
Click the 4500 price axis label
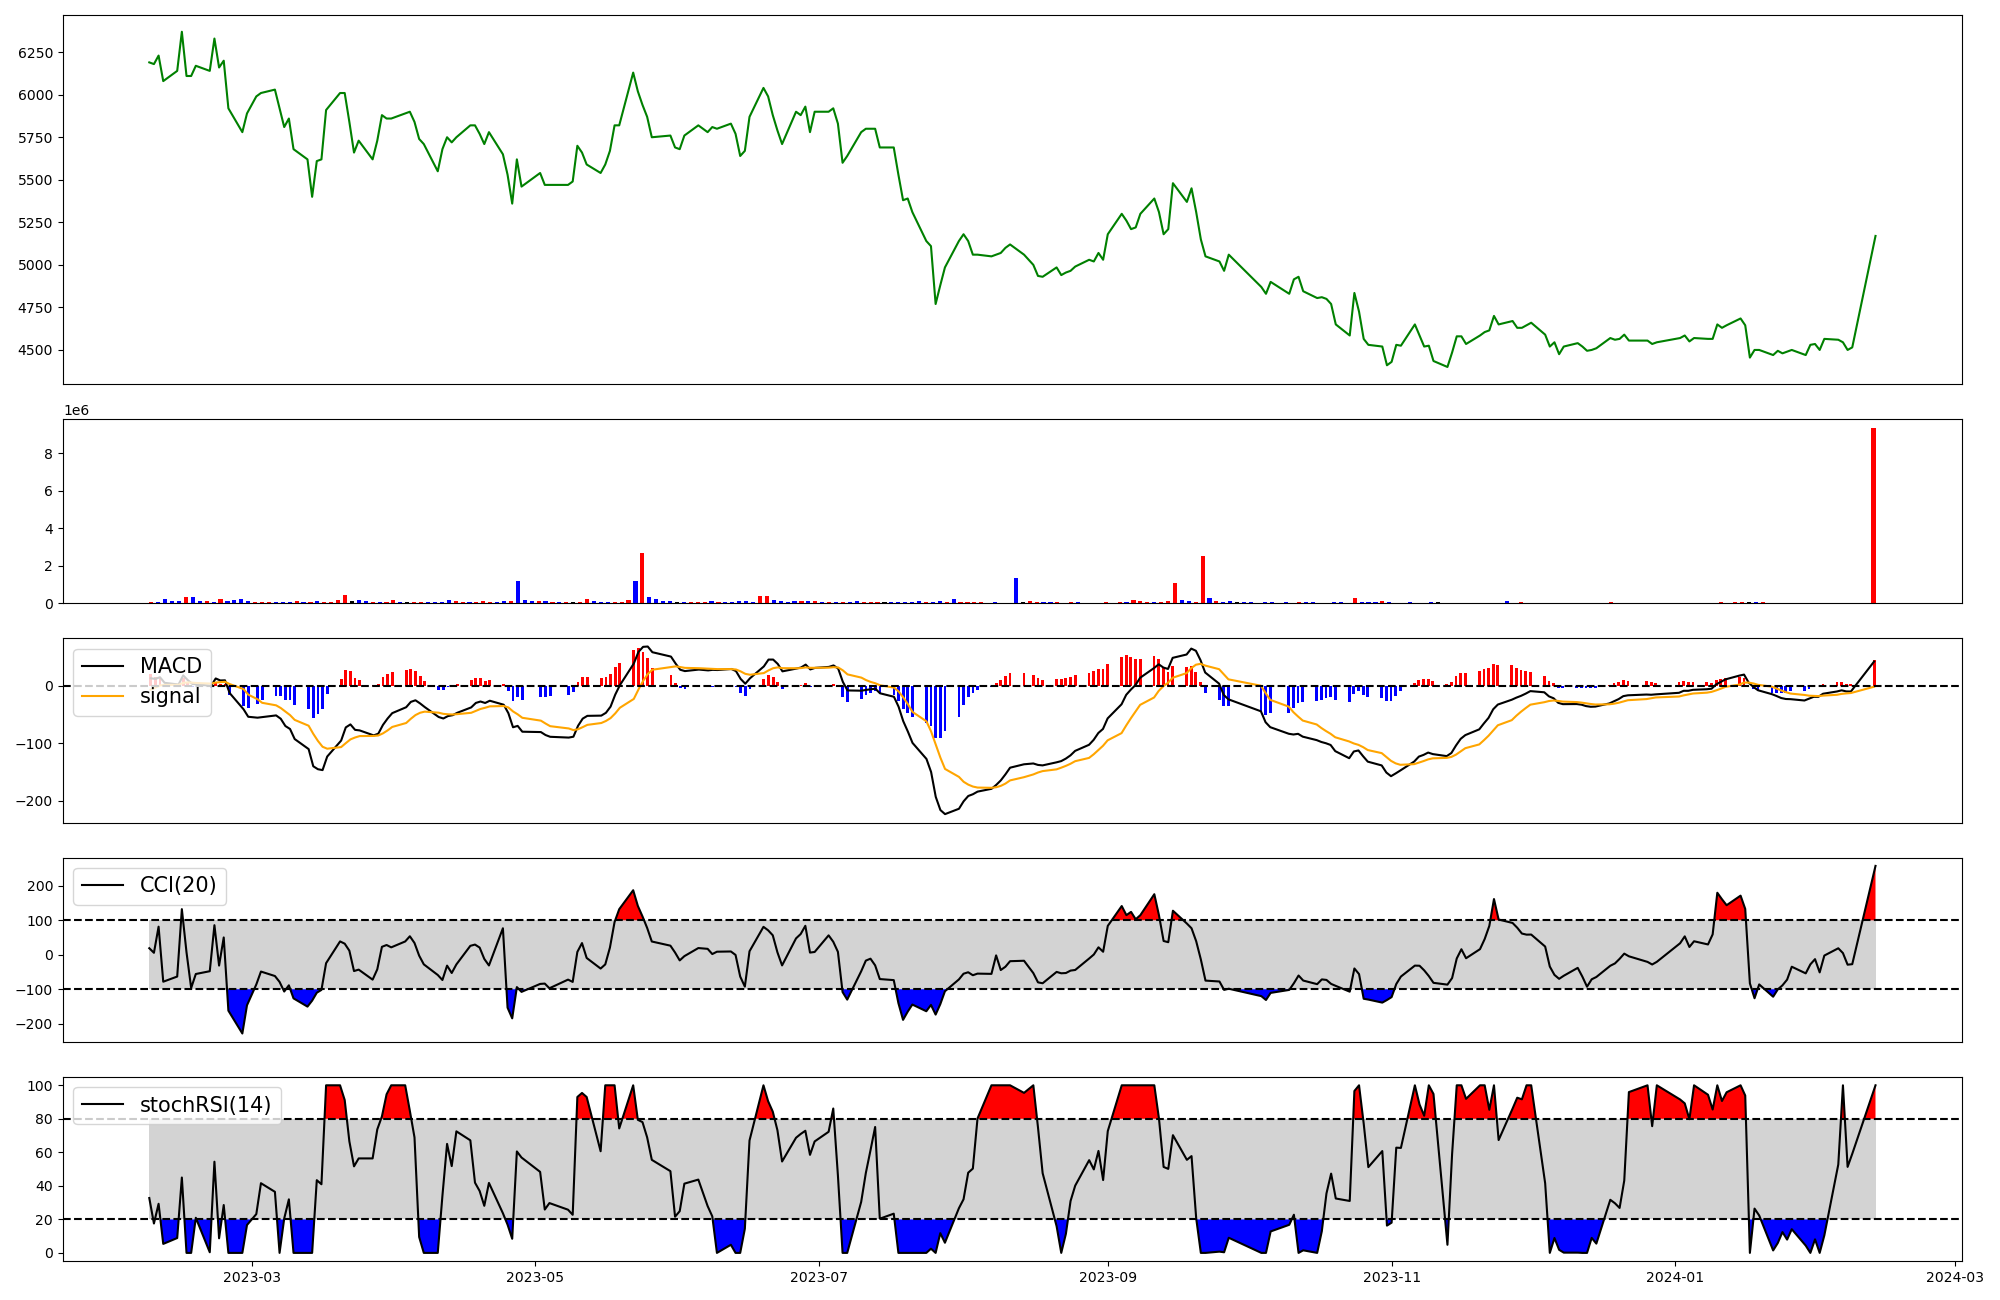pyautogui.click(x=36, y=350)
